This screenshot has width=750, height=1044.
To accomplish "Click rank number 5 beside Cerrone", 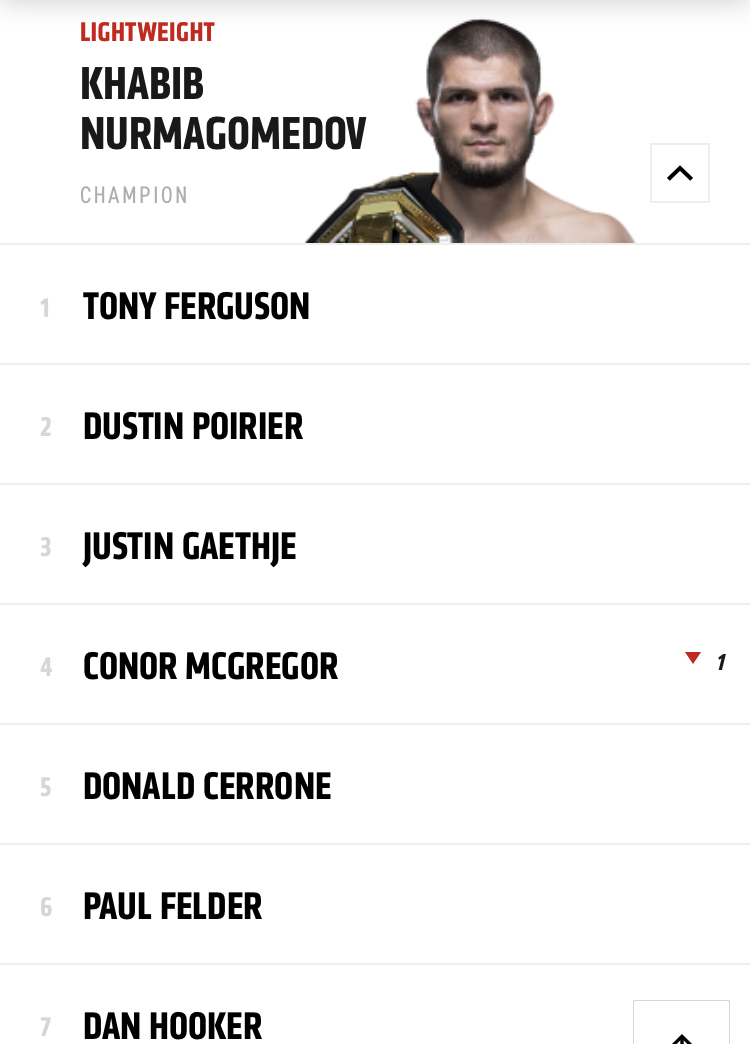I will click(45, 787).
